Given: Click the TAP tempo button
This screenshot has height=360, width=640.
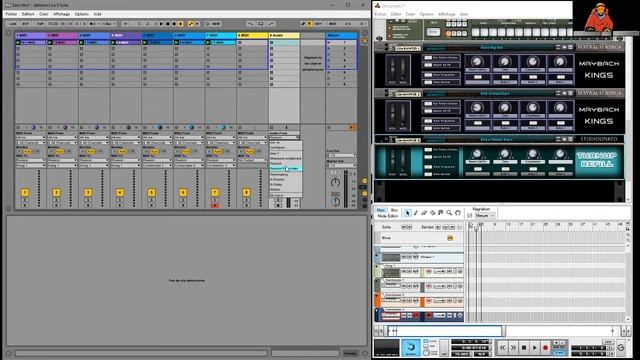Looking at the screenshot, I should (x=40, y=24).
